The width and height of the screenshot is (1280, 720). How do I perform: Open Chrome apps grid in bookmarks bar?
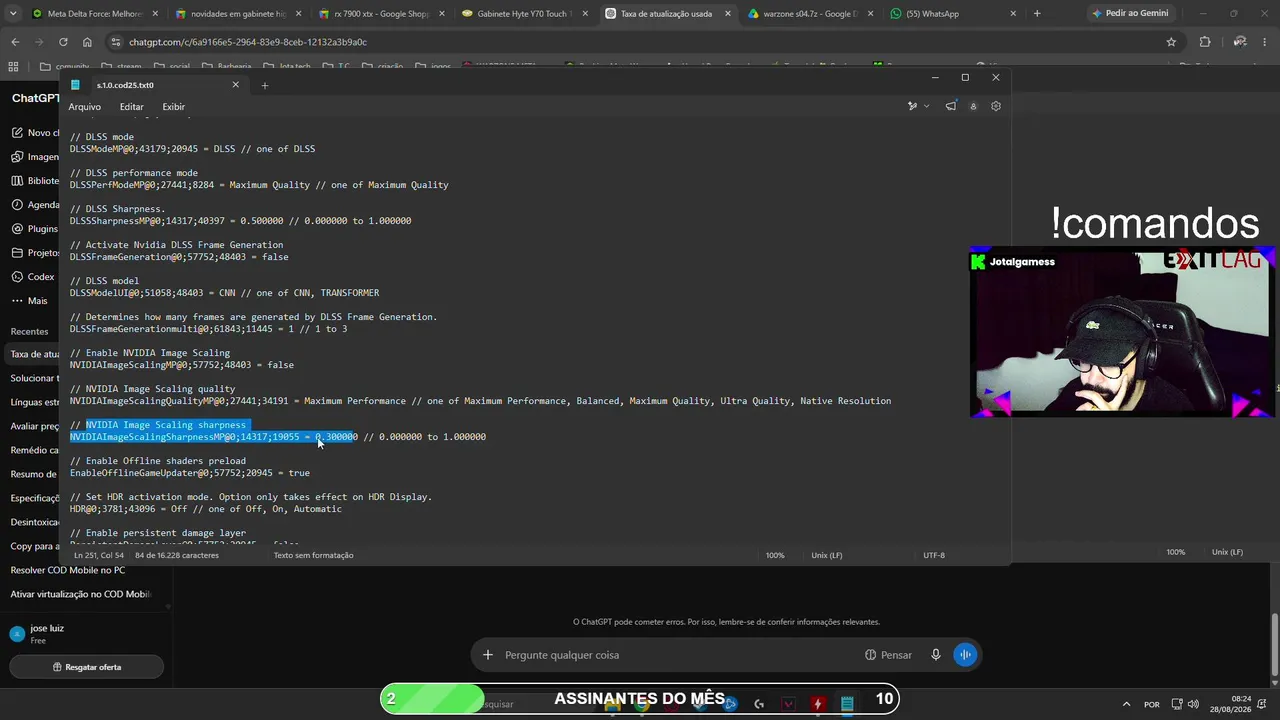tap(13, 67)
